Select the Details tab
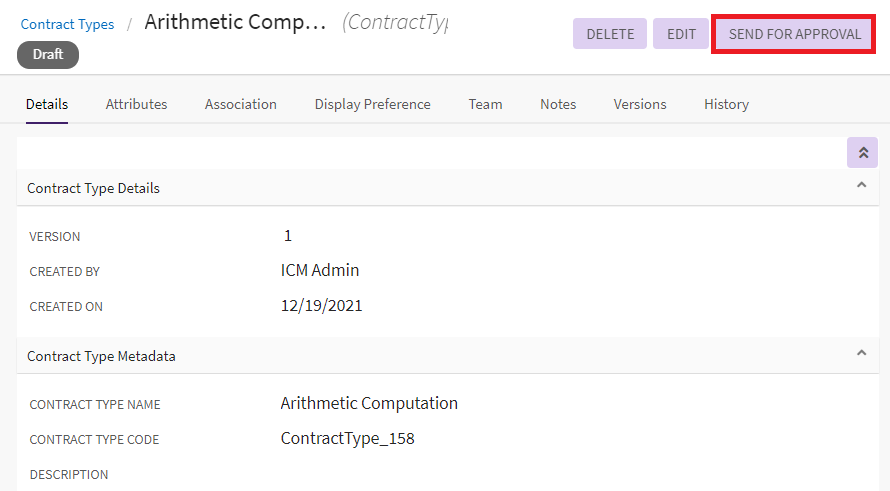Screen dimensions: 890x491 pyautogui.click(x=47, y=104)
